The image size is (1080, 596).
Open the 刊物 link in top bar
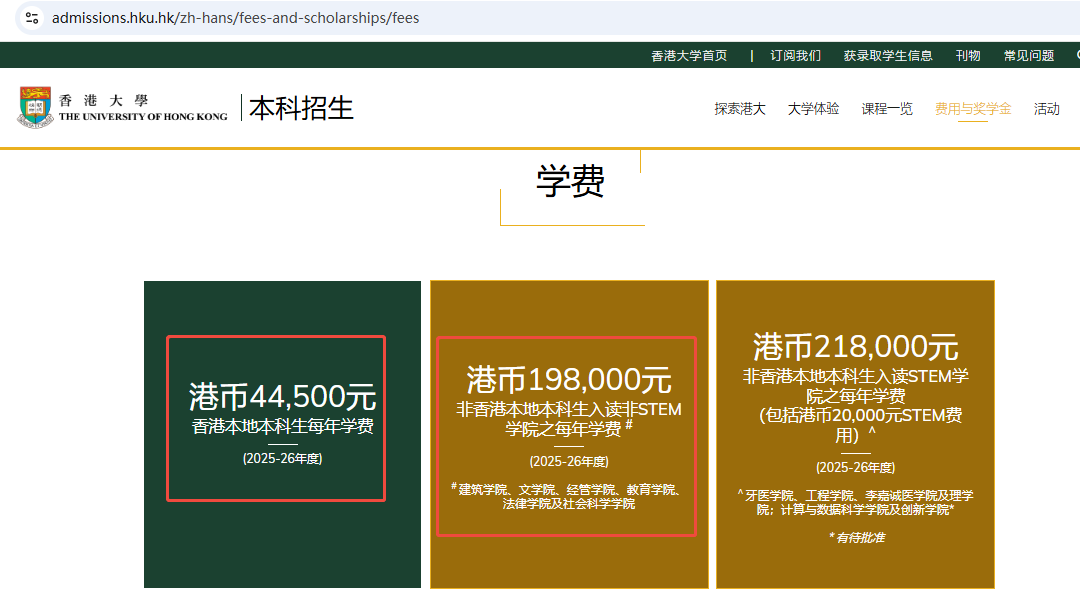pos(968,56)
